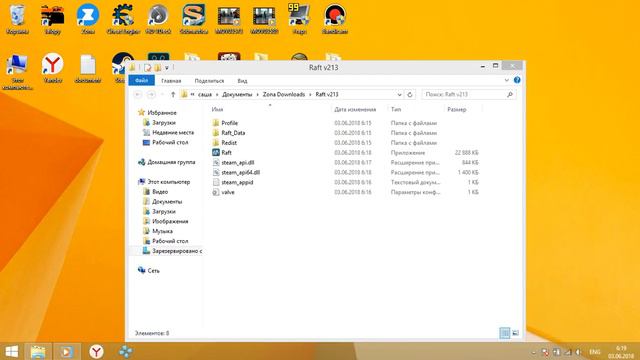Sort by Тип column header
The image size is (640, 360).
pyautogui.click(x=396, y=109)
